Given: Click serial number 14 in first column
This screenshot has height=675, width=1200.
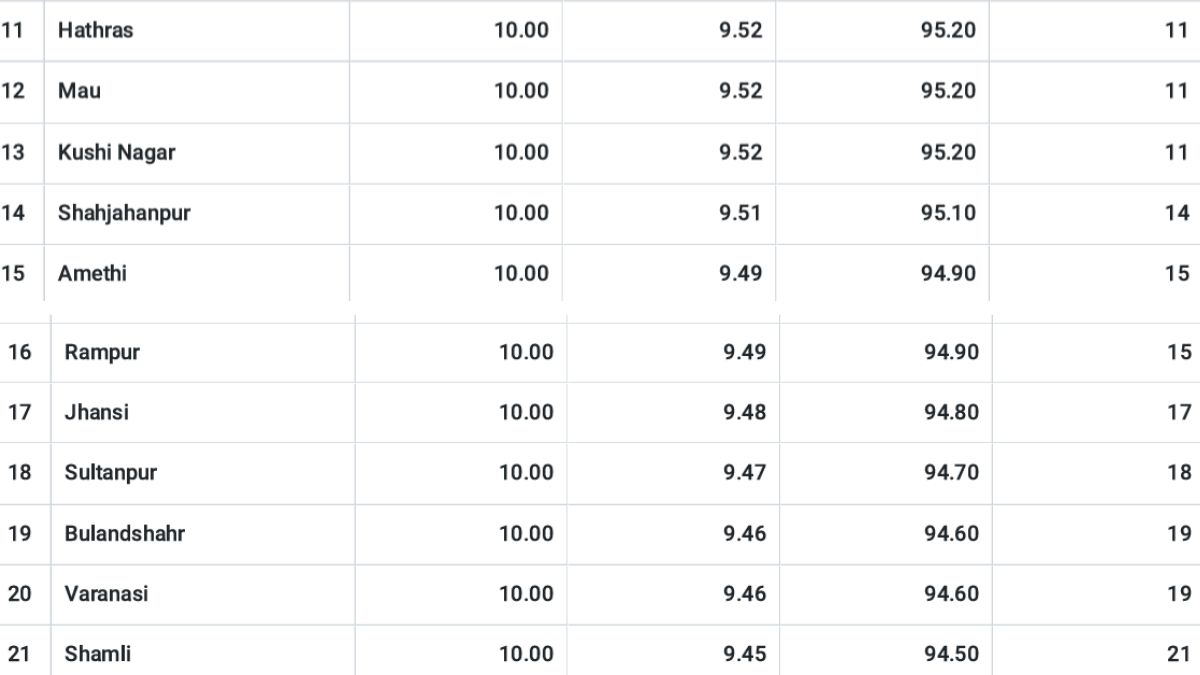Looking at the screenshot, I should point(12,213).
